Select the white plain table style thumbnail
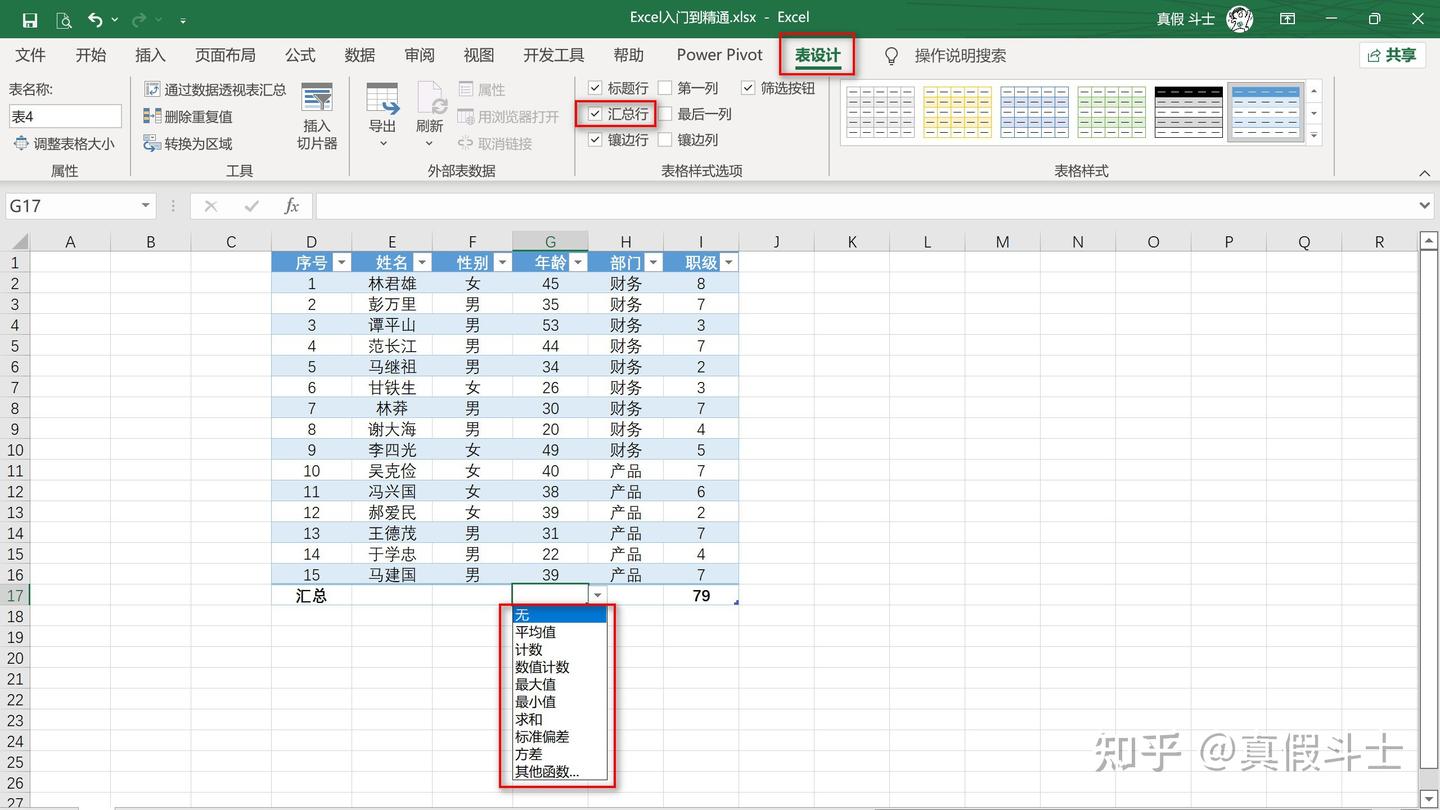The image size is (1440, 810). [881, 112]
